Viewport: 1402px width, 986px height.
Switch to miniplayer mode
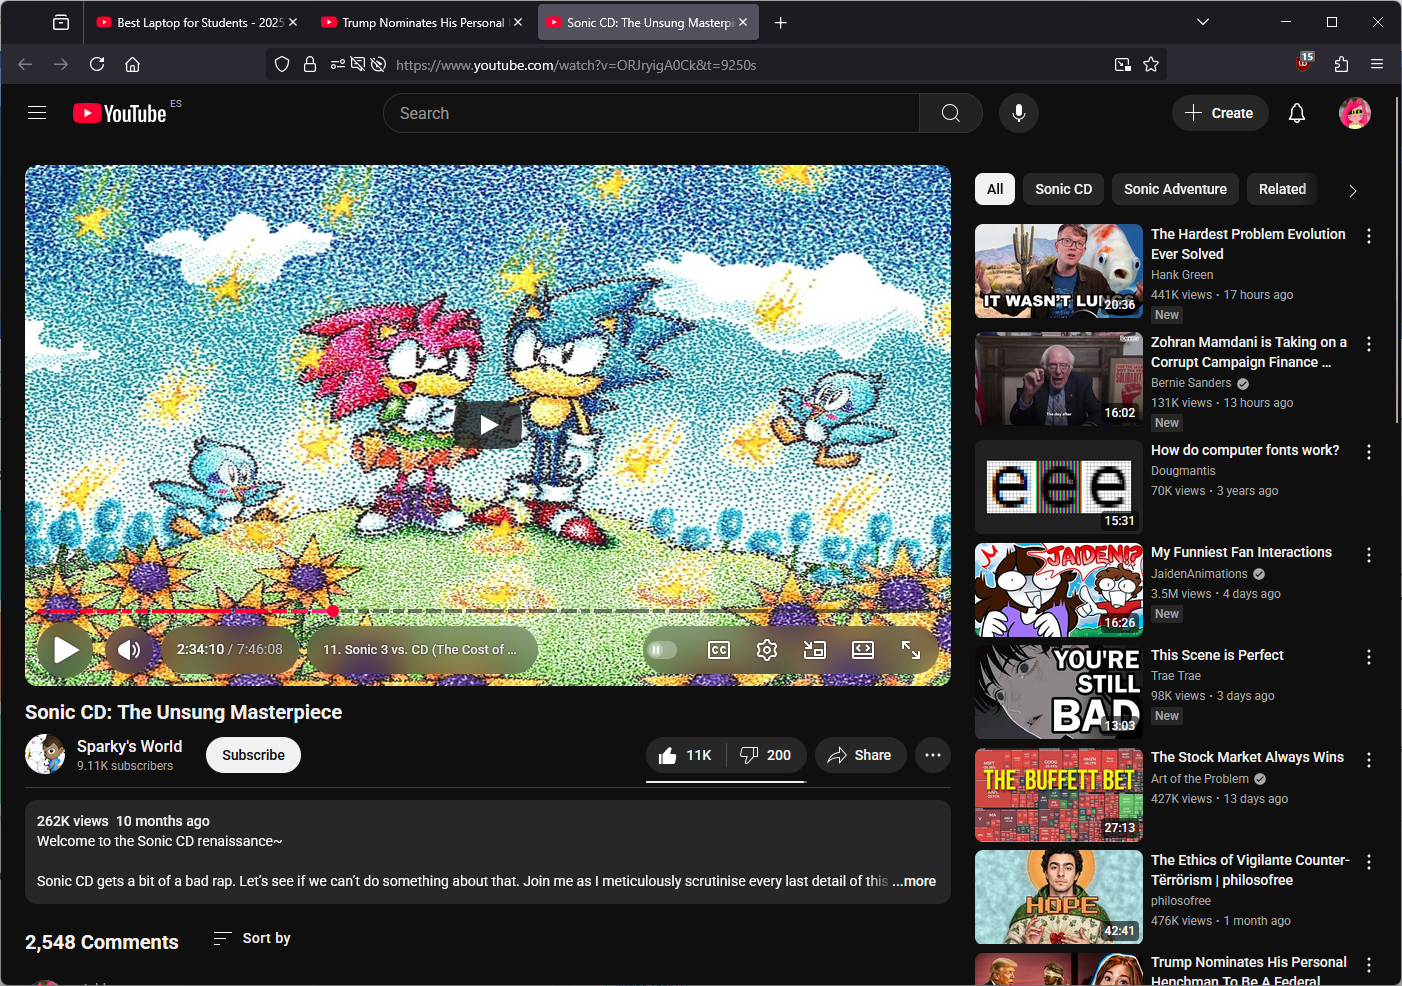point(815,650)
